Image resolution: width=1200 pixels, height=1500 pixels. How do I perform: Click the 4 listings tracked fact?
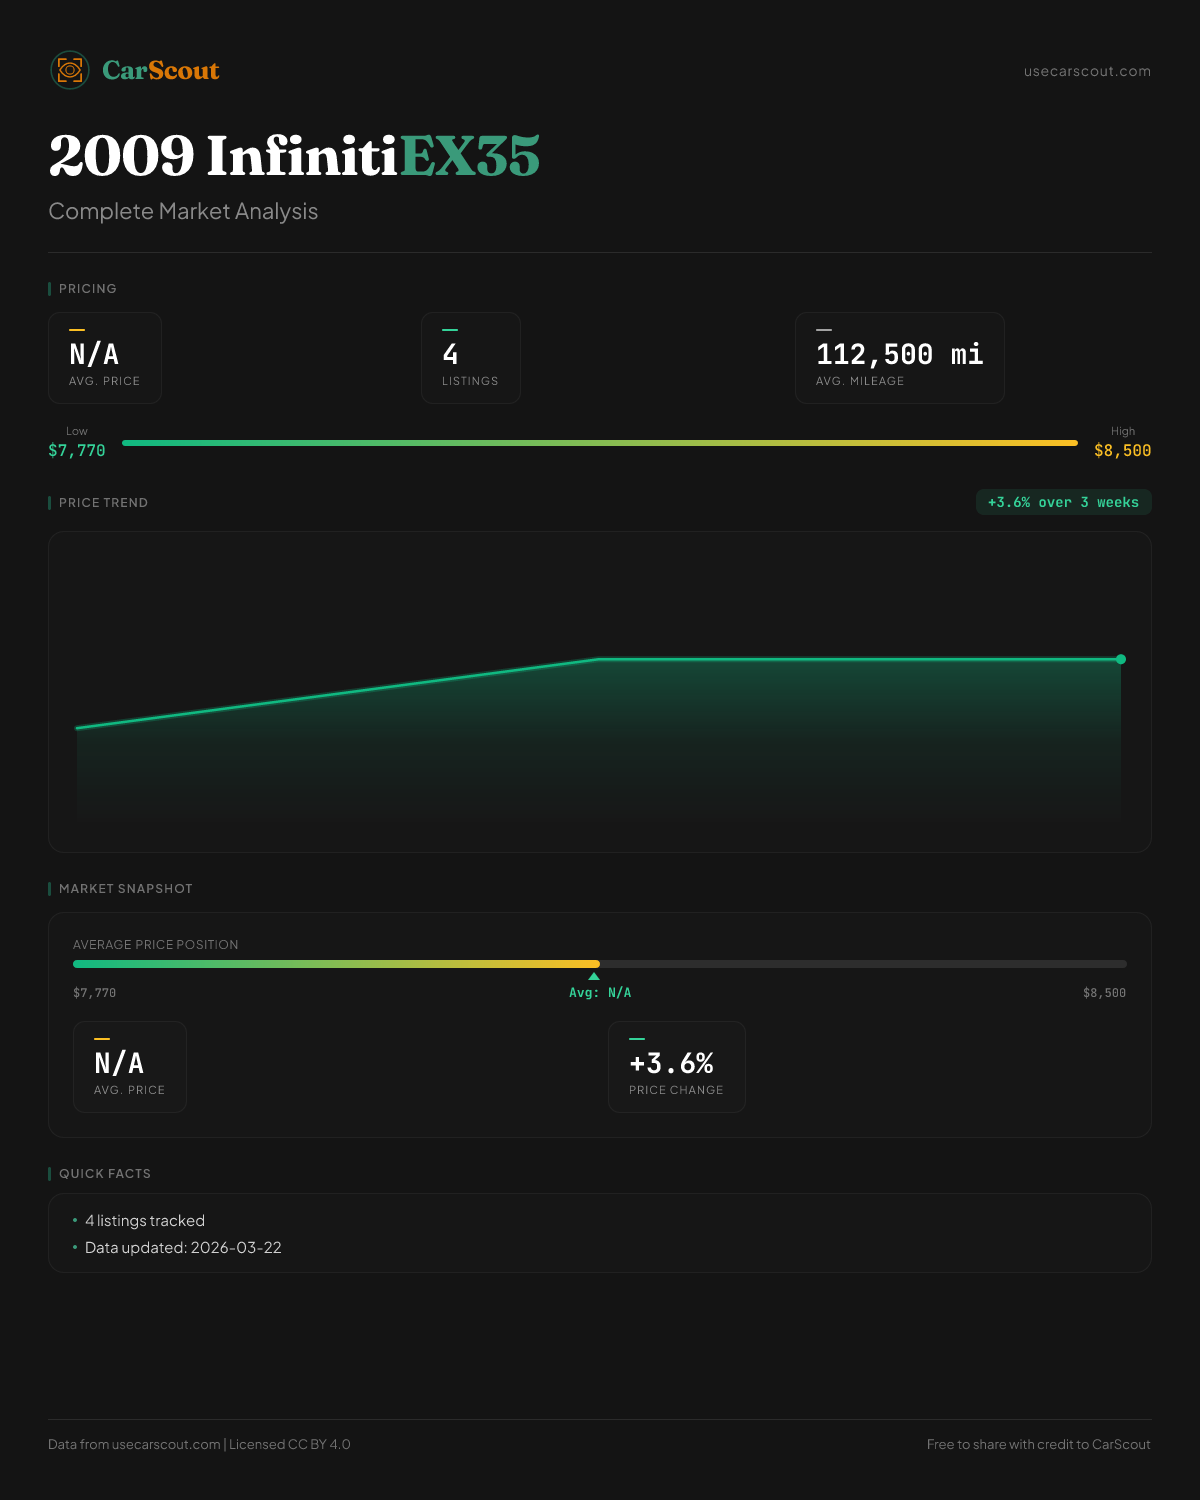pos(145,1221)
